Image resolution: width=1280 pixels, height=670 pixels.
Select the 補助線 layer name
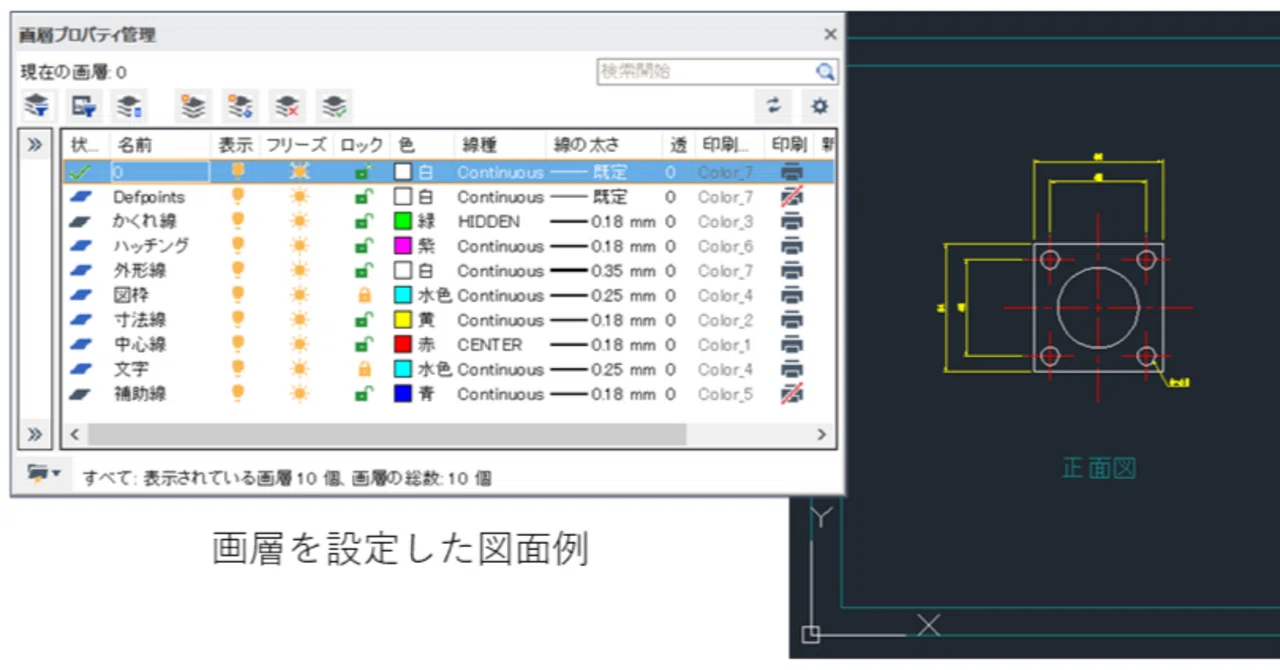140,394
